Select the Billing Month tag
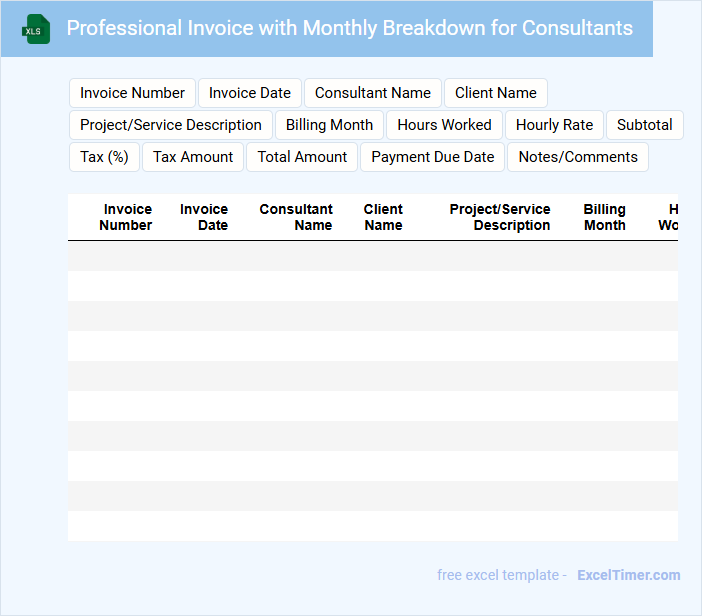The image size is (702, 616). (329, 125)
